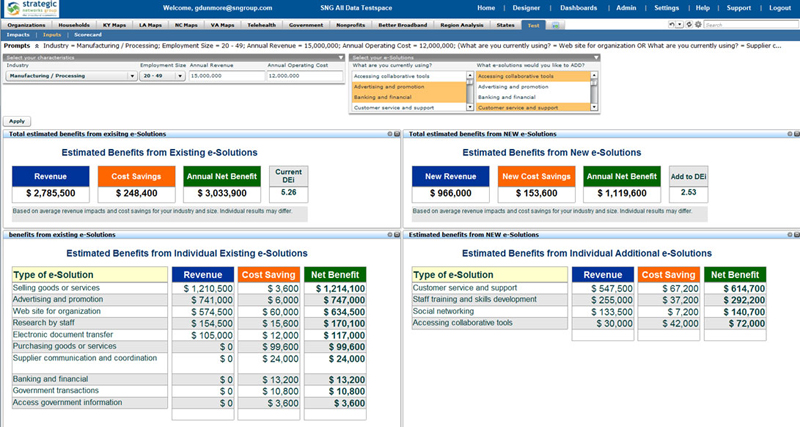Open the Designer link

point(526,8)
